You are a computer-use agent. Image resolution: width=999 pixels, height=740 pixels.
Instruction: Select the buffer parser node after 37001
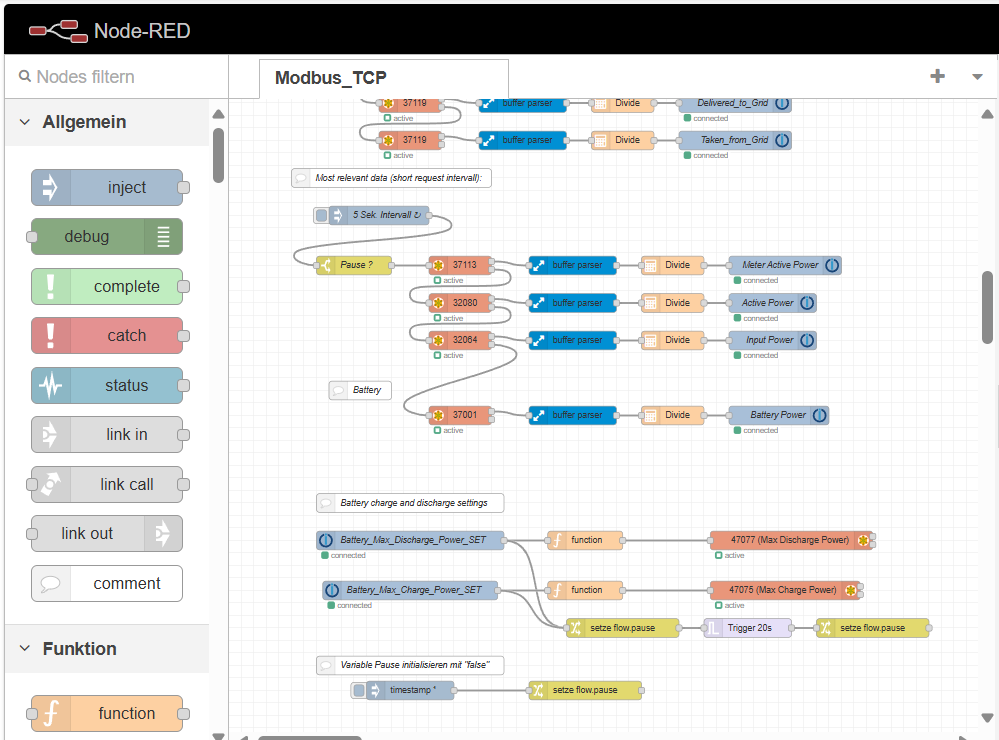point(573,415)
